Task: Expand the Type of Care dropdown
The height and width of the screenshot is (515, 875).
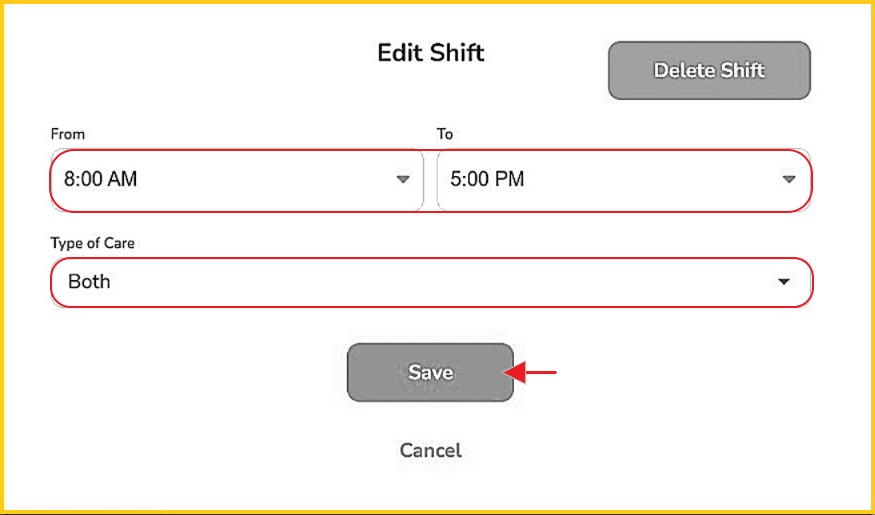Action: (430, 282)
